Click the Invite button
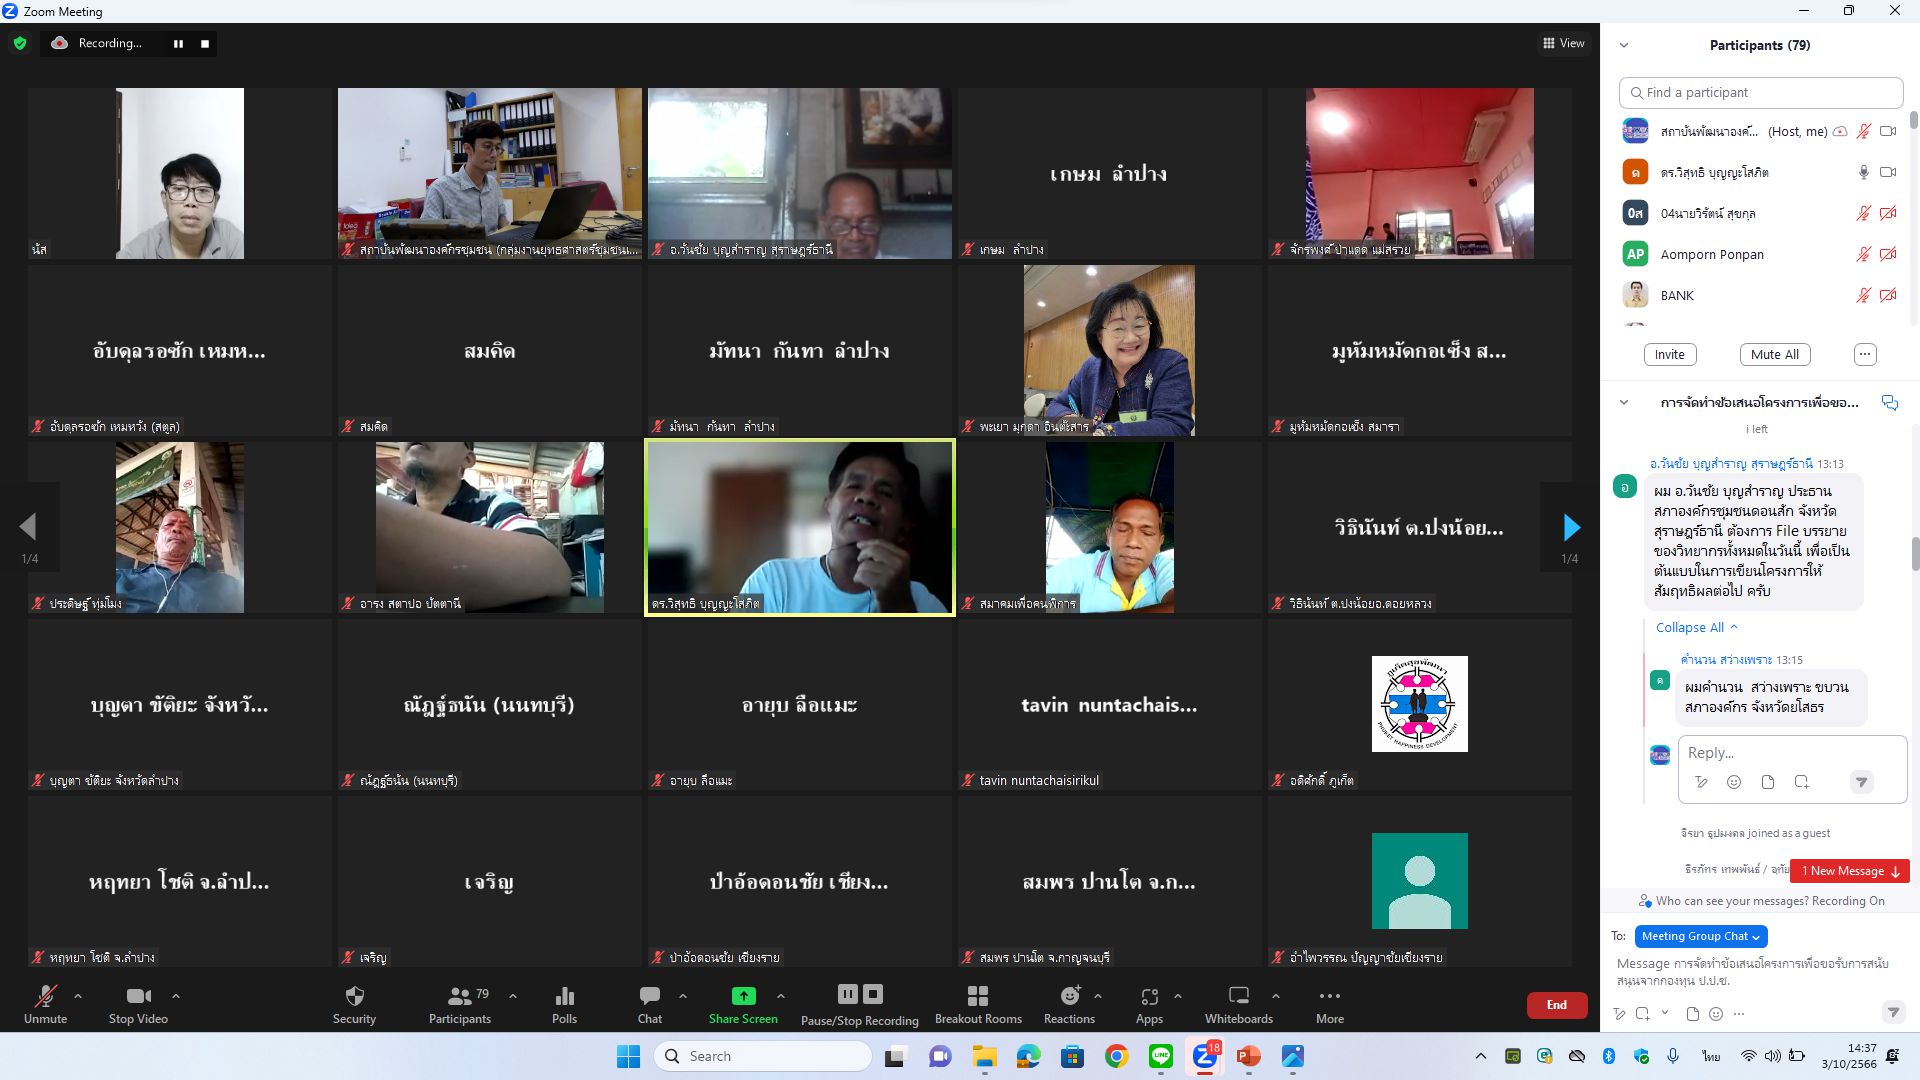This screenshot has height=1080, width=1920. click(x=1669, y=354)
